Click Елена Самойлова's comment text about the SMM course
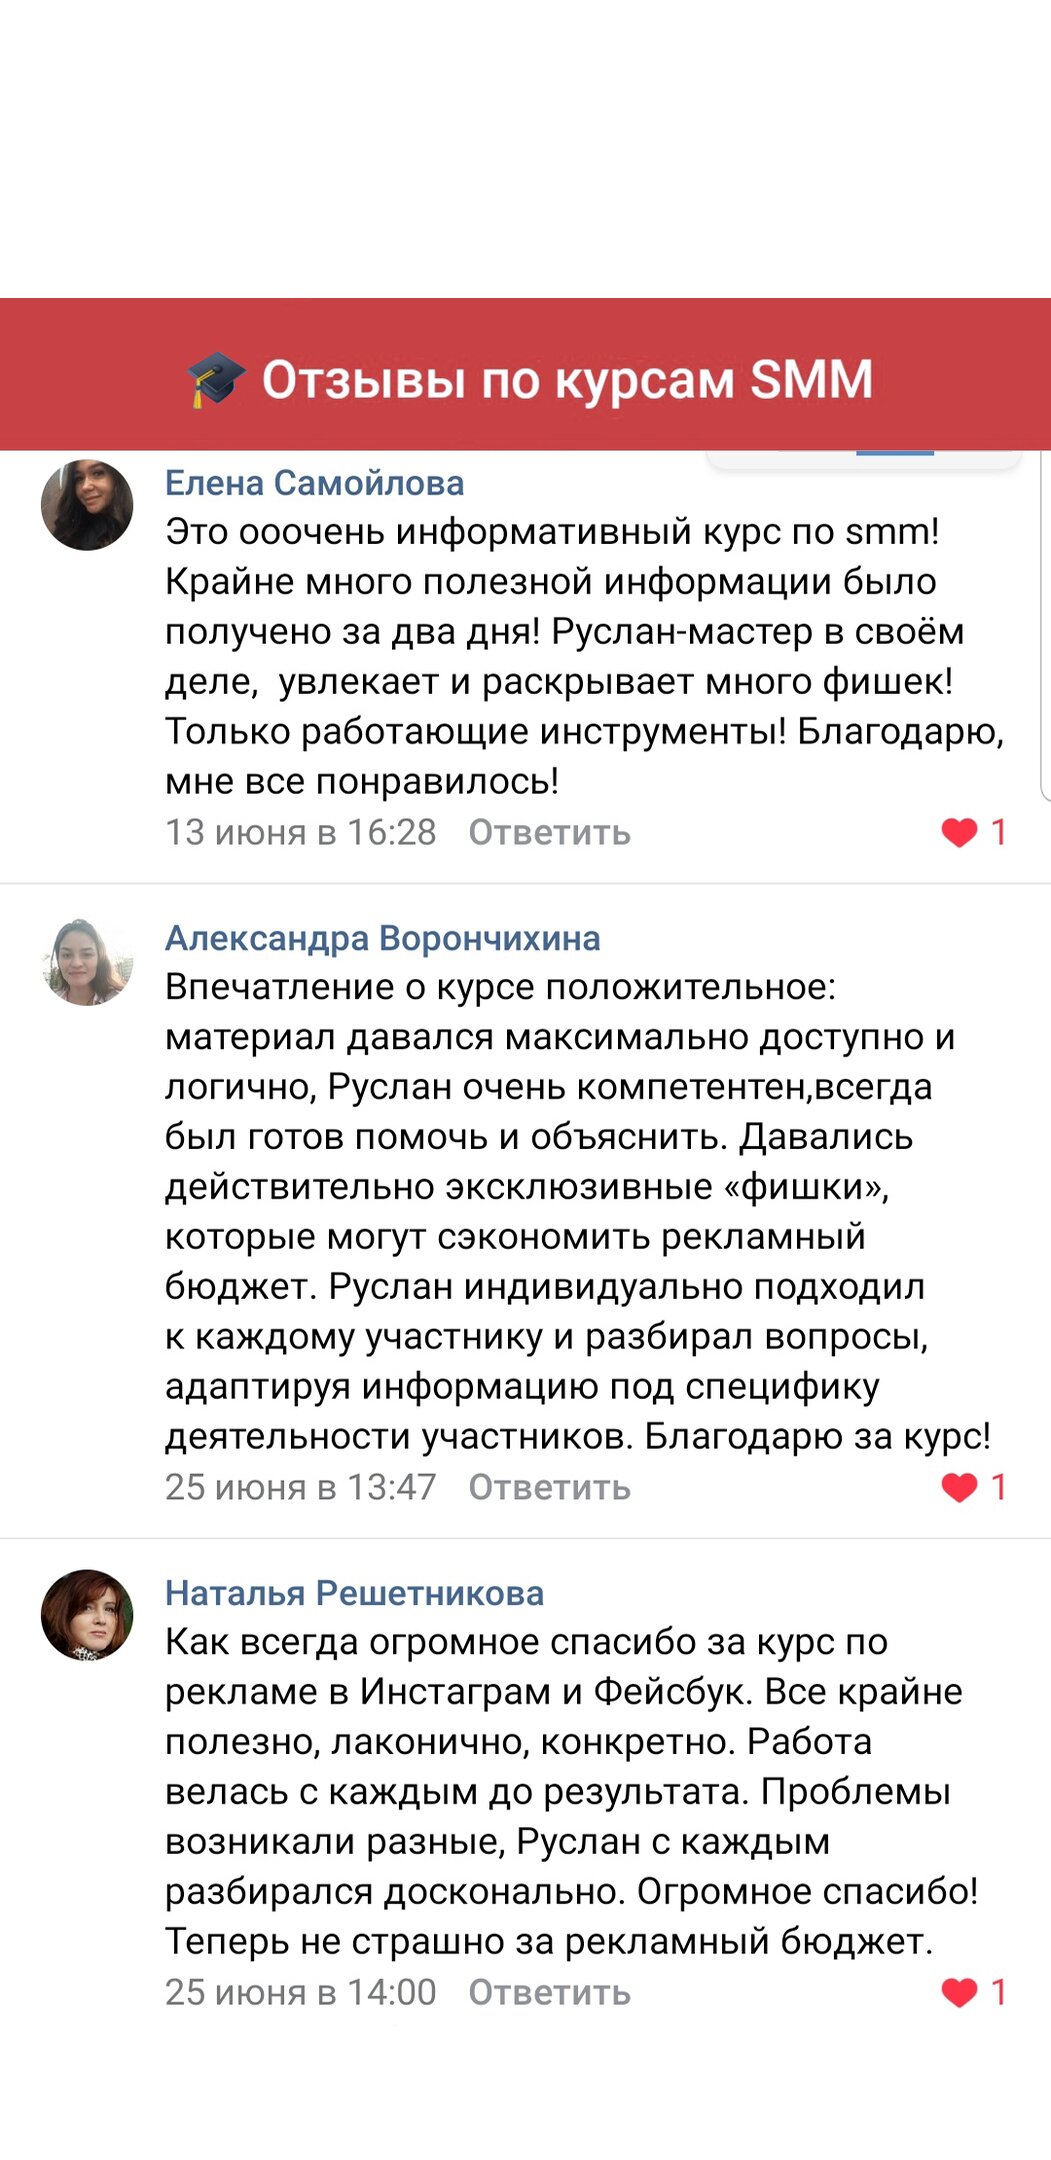The image size is (1051, 2160). tap(560, 656)
